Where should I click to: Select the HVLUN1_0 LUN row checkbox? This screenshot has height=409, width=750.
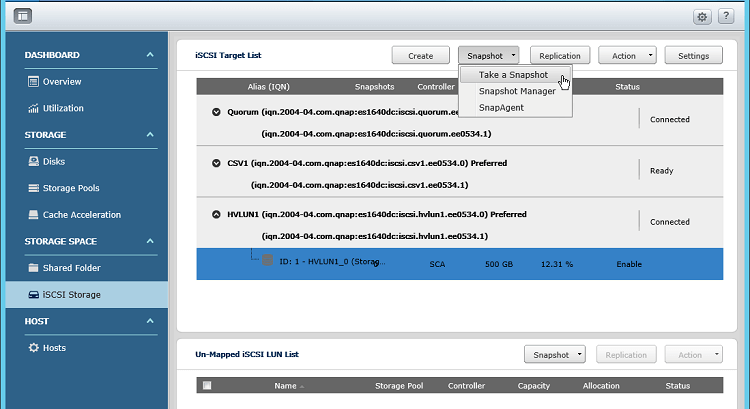point(268,260)
